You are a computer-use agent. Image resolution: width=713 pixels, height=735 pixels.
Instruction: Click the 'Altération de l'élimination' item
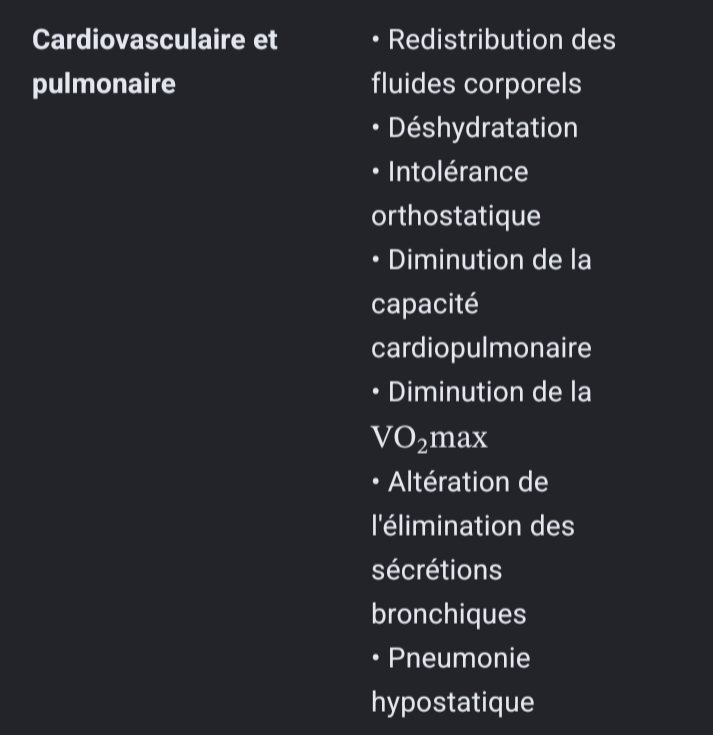(x=473, y=548)
